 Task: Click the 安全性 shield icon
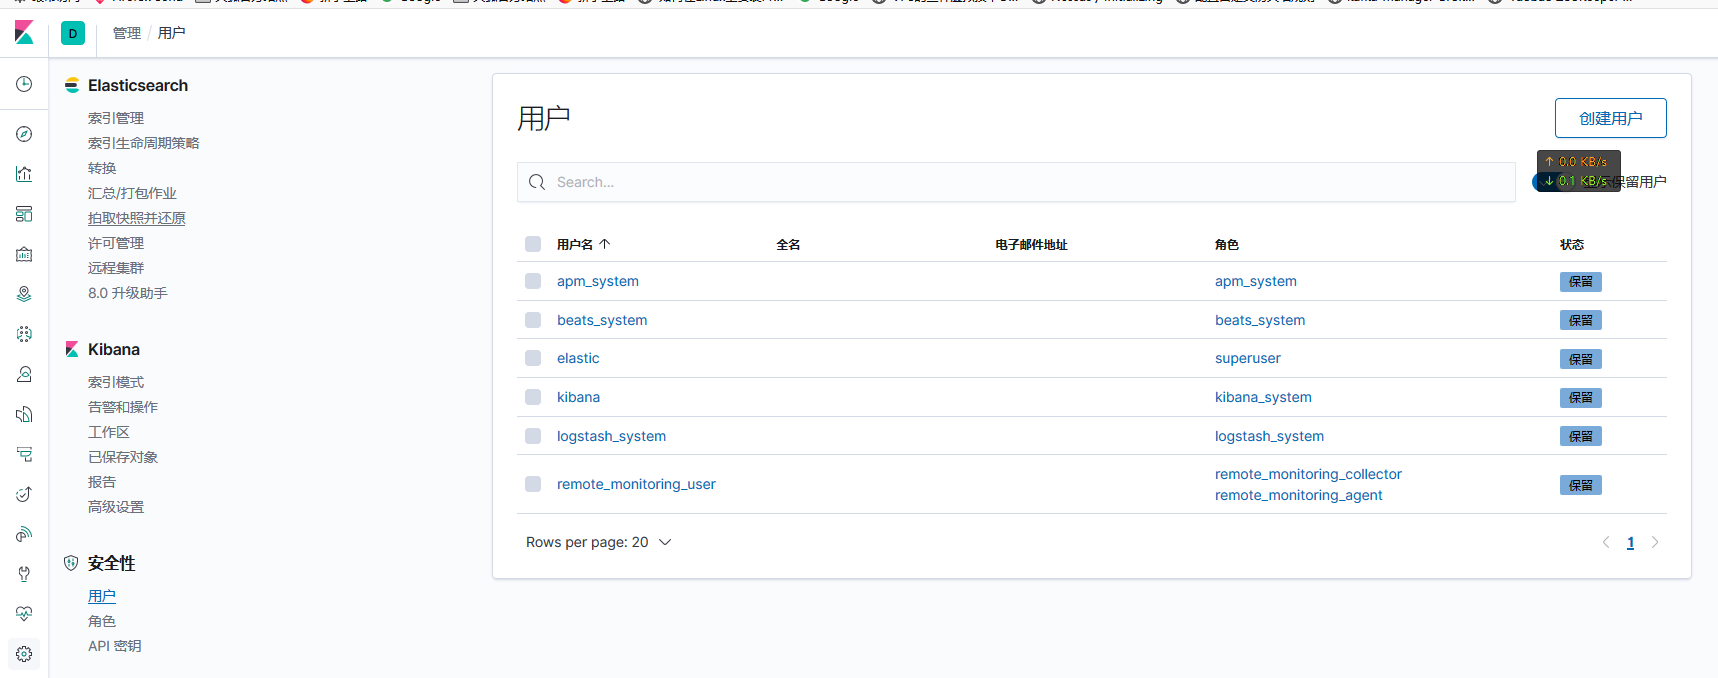[x=71, y=563]
